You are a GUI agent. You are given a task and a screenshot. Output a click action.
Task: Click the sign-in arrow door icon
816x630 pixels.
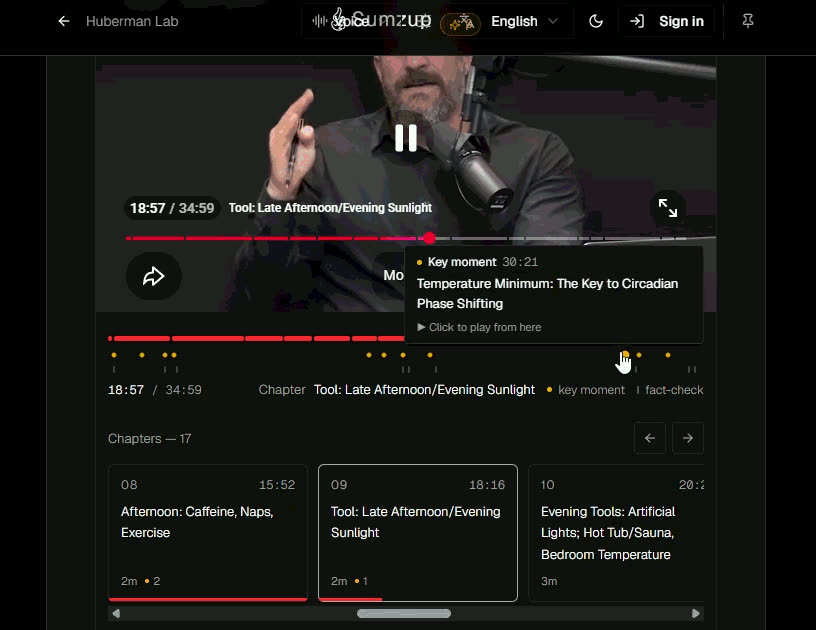coord(636,21)
